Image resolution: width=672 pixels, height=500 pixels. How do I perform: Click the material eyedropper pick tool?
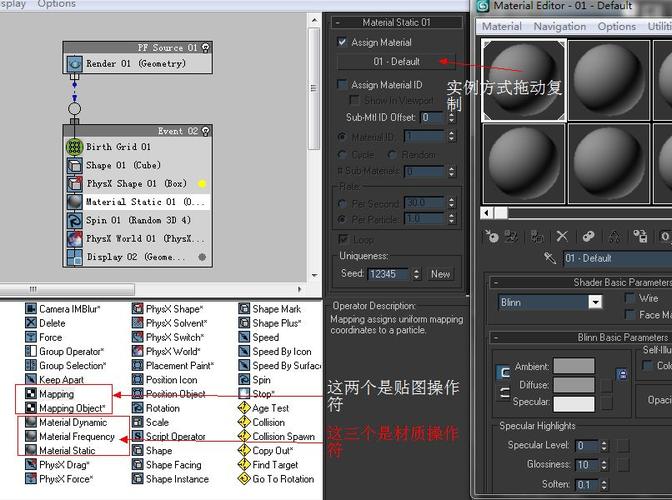point(549,259)
